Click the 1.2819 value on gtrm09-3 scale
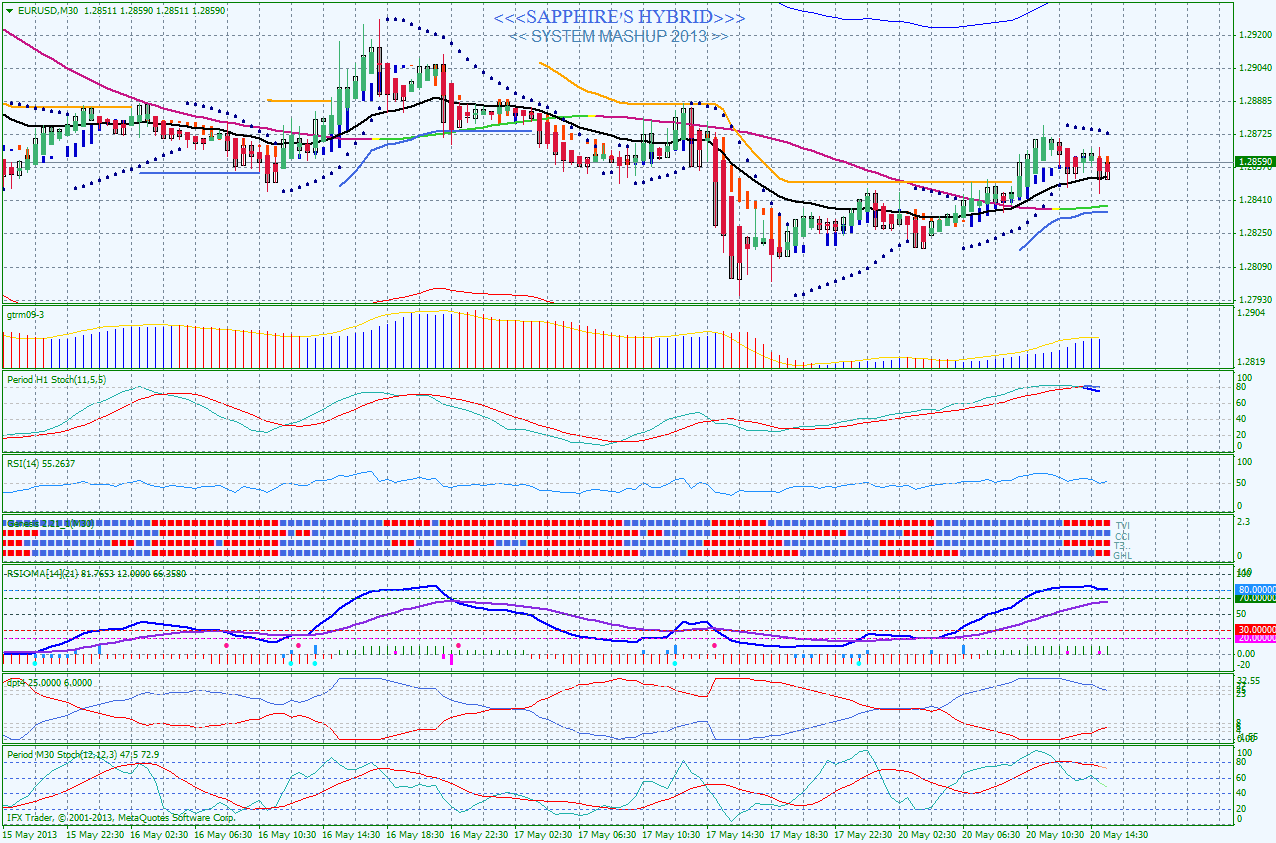The image size is (1276, 843). click(1251, 362)
